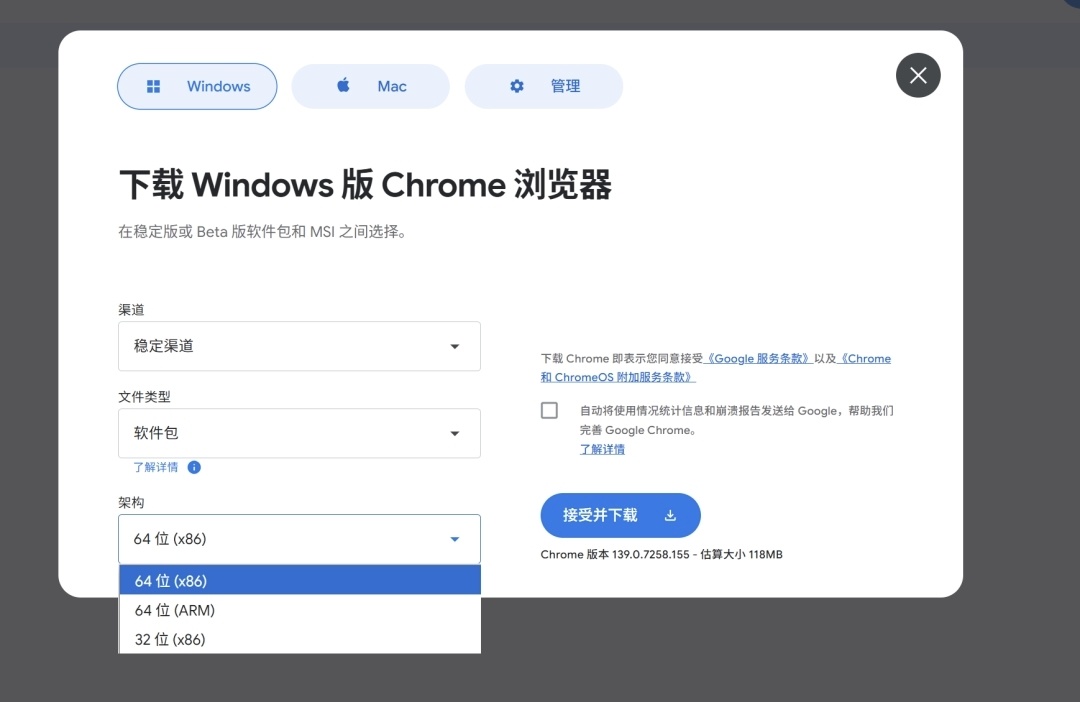
Task: Click the 接受并下载 button
Action: pos(620,515)
